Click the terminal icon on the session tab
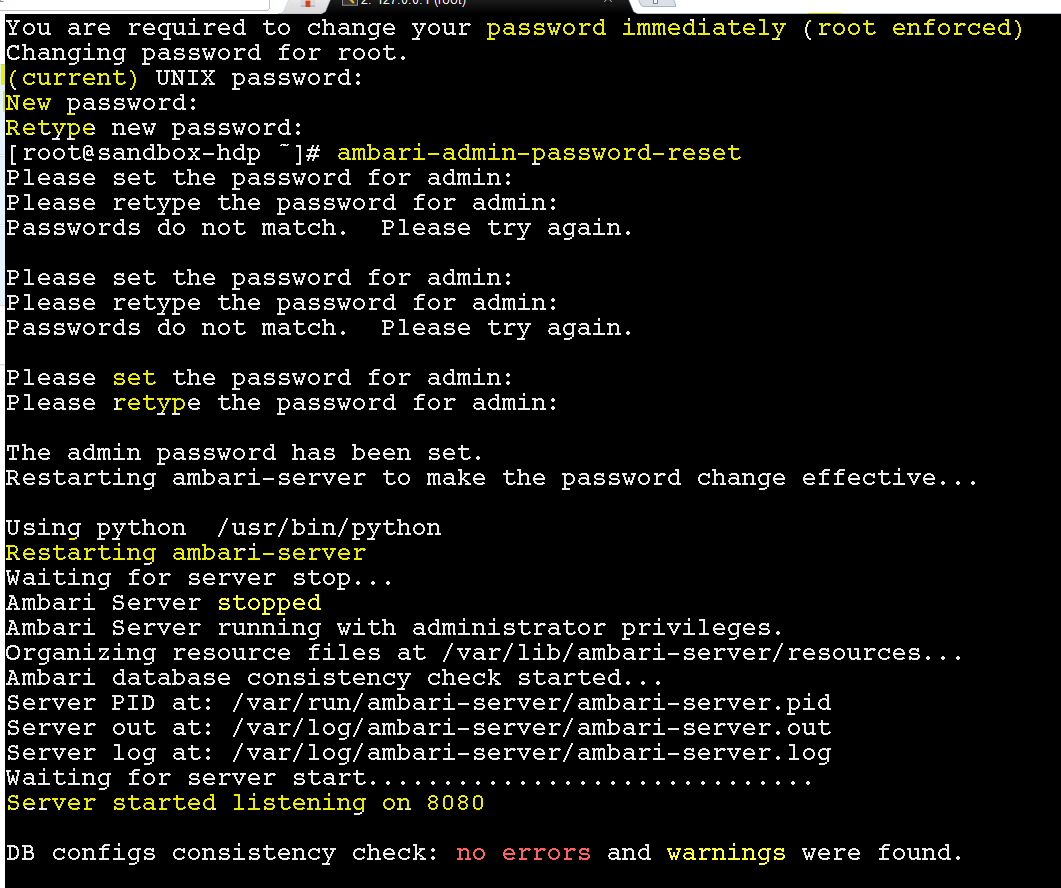 [349, 2]
